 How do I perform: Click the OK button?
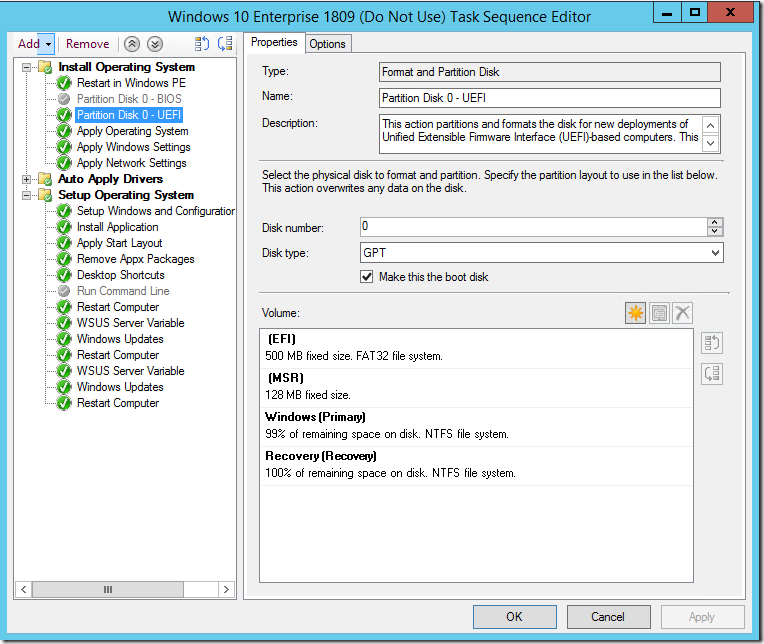click(x=515, y=617)
